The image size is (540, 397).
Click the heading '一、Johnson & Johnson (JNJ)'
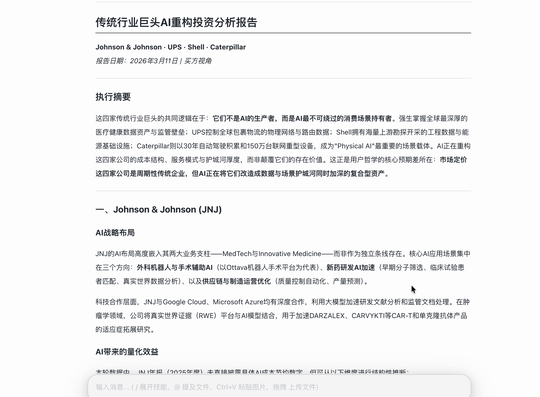click(158, 209)
